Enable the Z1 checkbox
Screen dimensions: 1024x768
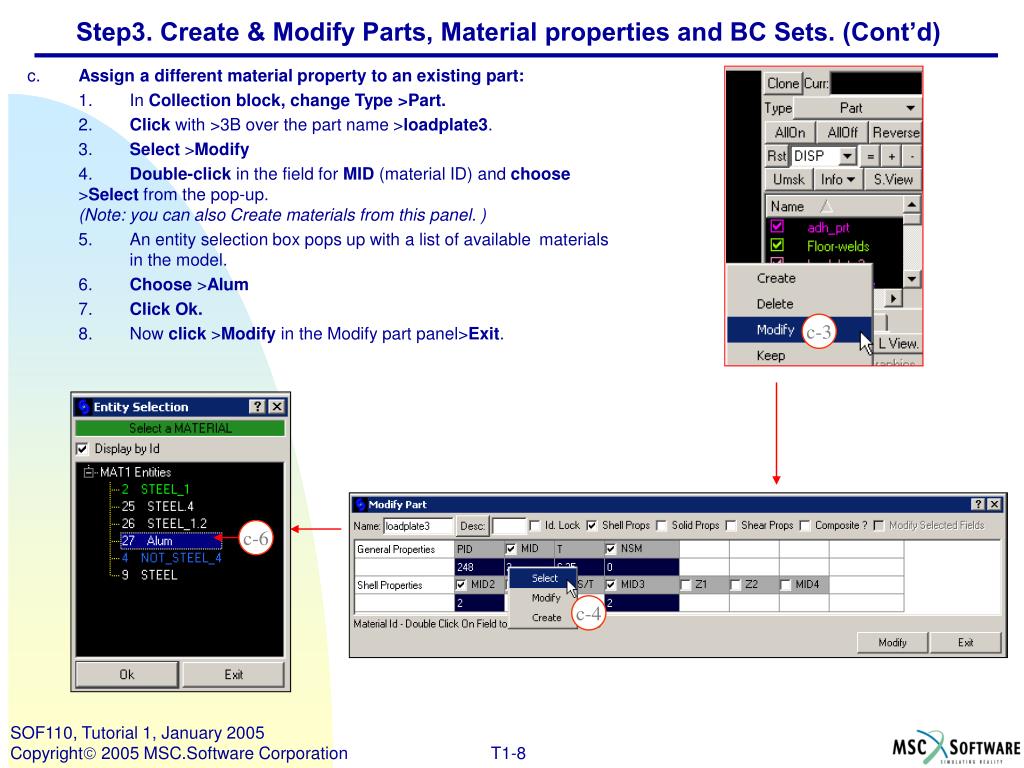tap(686, 584)
